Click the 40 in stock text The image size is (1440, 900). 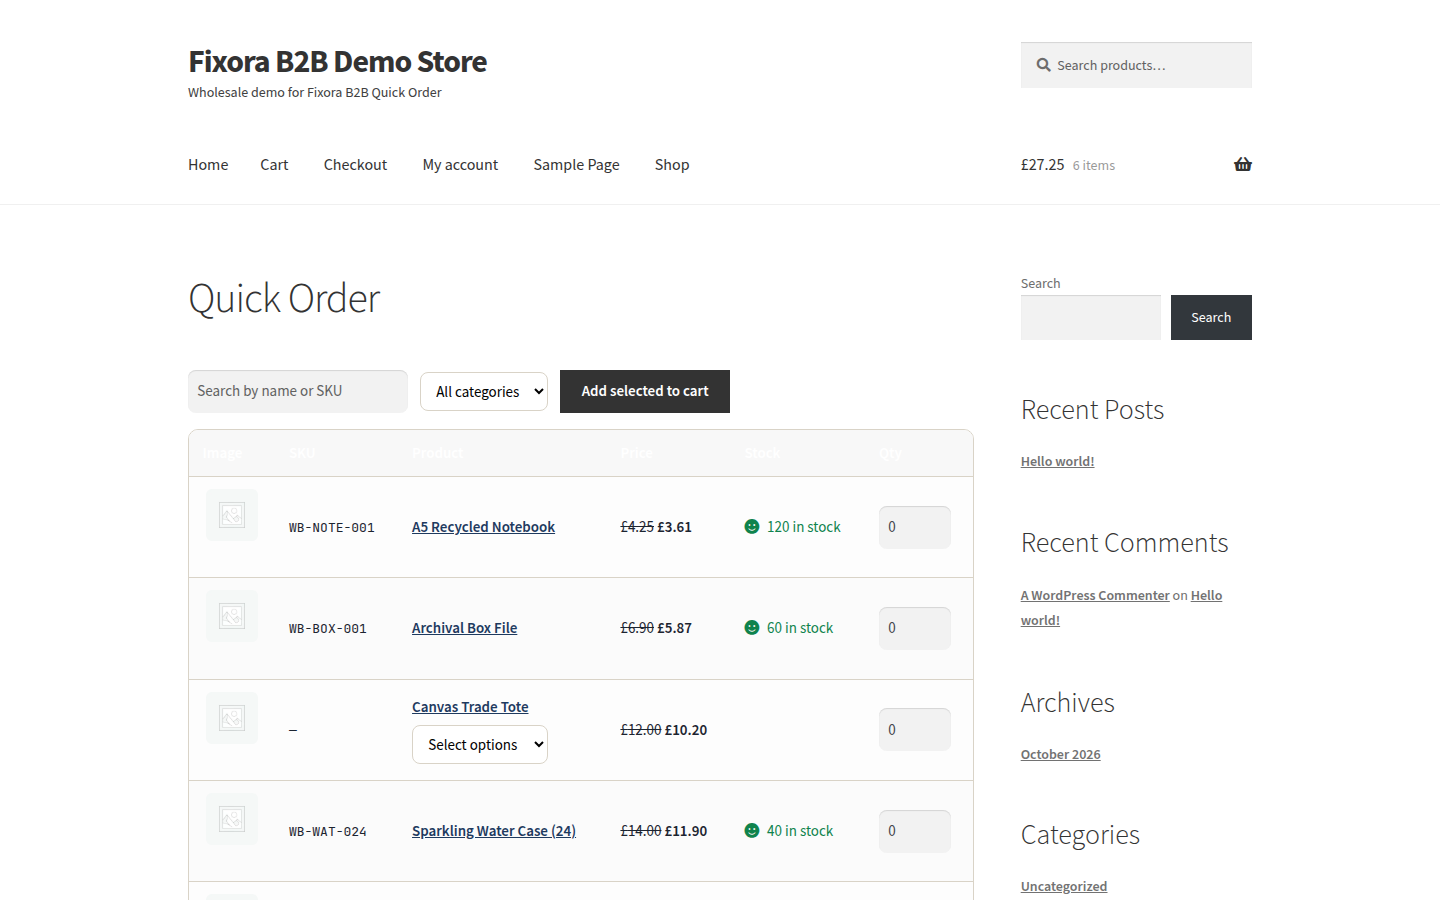pos(800,831)
